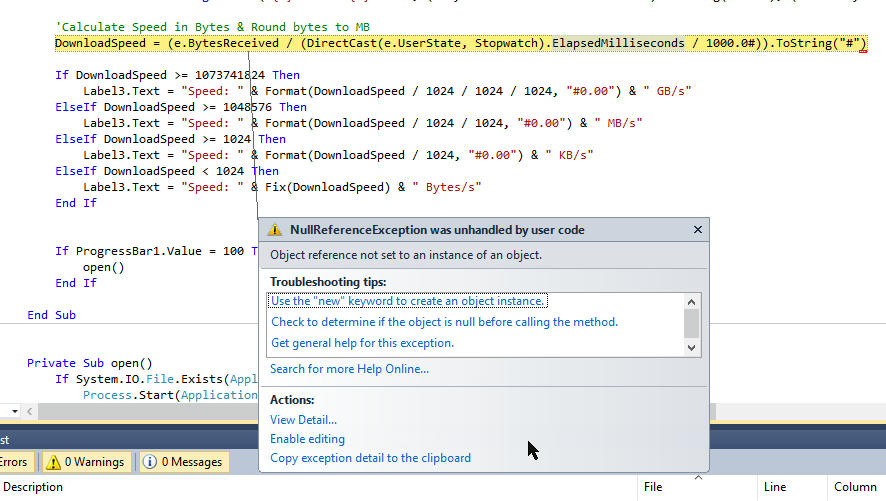Screen dimensions: 886x501
Task: Click 'Search for more Help Online...'
Action: click(x=349, y=369)
